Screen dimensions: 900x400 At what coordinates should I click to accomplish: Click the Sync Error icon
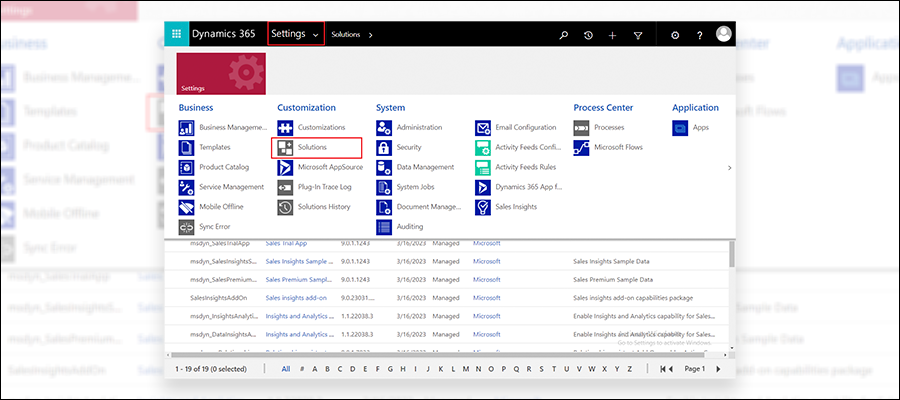coord(187,227)
